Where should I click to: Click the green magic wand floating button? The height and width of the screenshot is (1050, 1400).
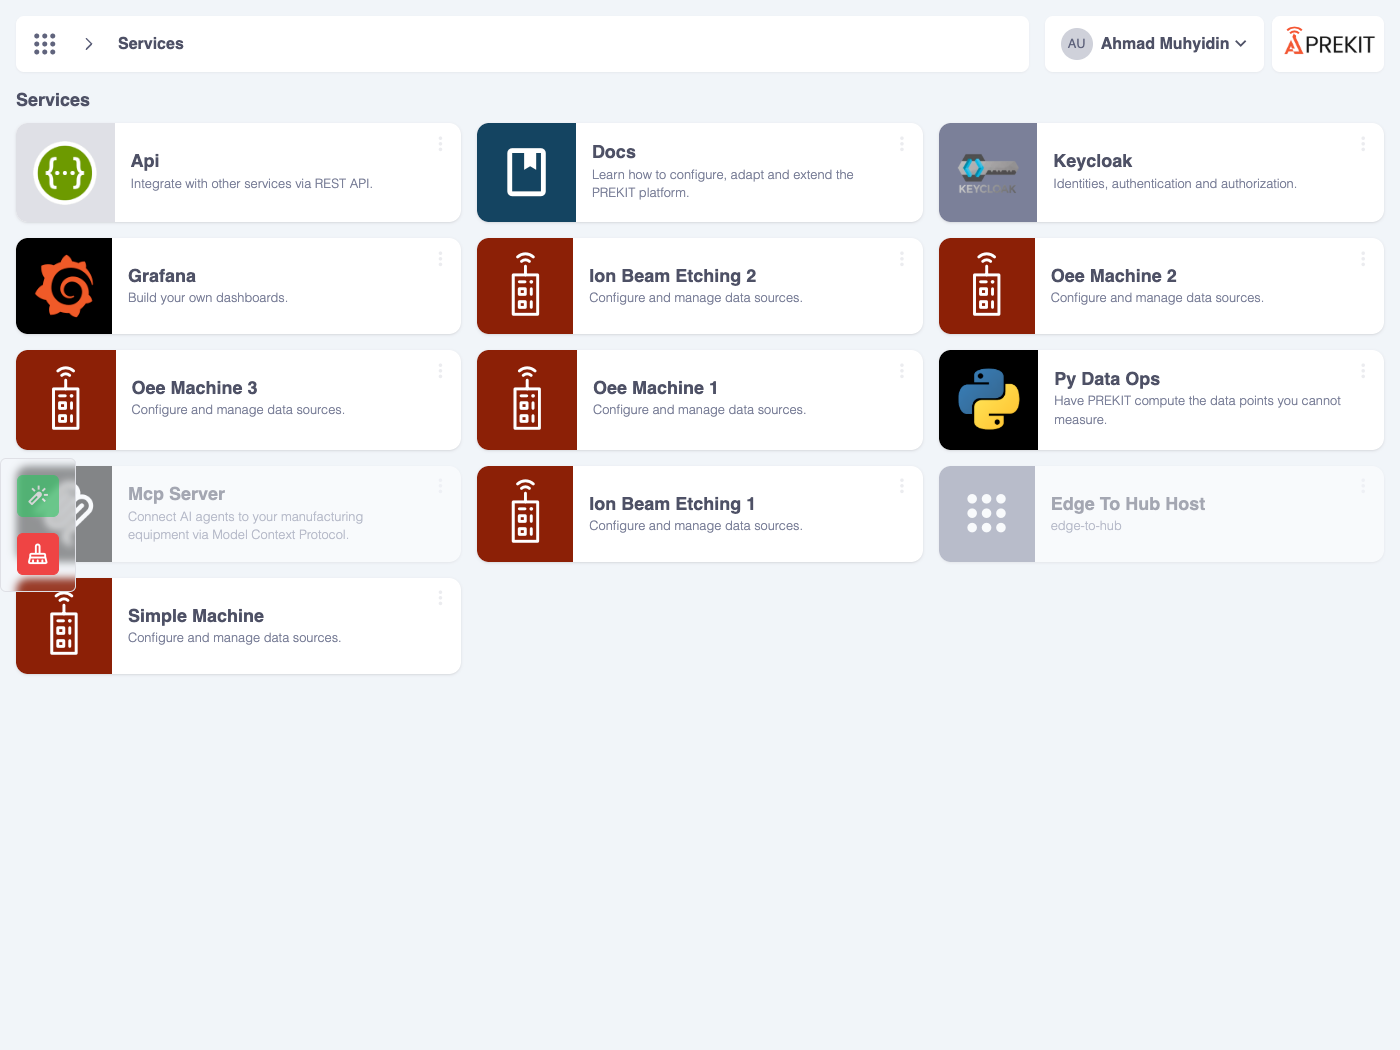coord(38,495)
